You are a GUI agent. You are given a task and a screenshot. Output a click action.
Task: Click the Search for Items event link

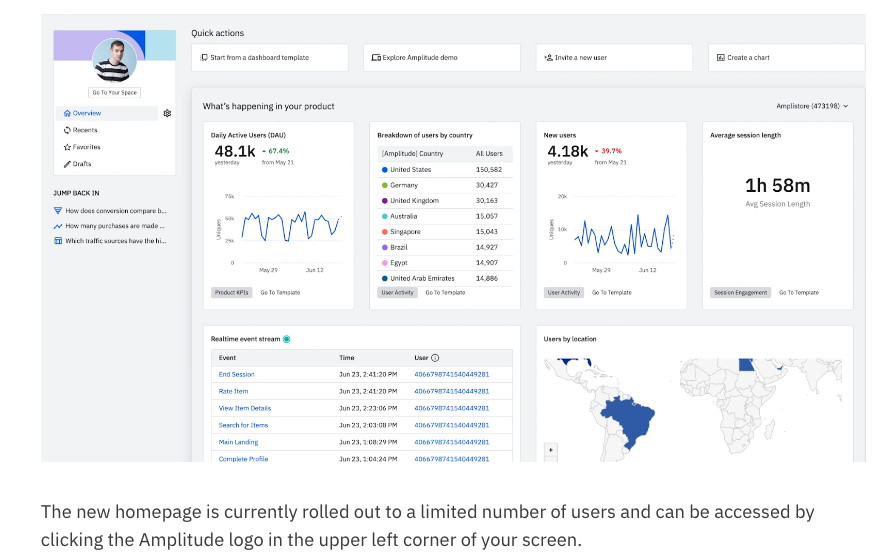point(243,425)
